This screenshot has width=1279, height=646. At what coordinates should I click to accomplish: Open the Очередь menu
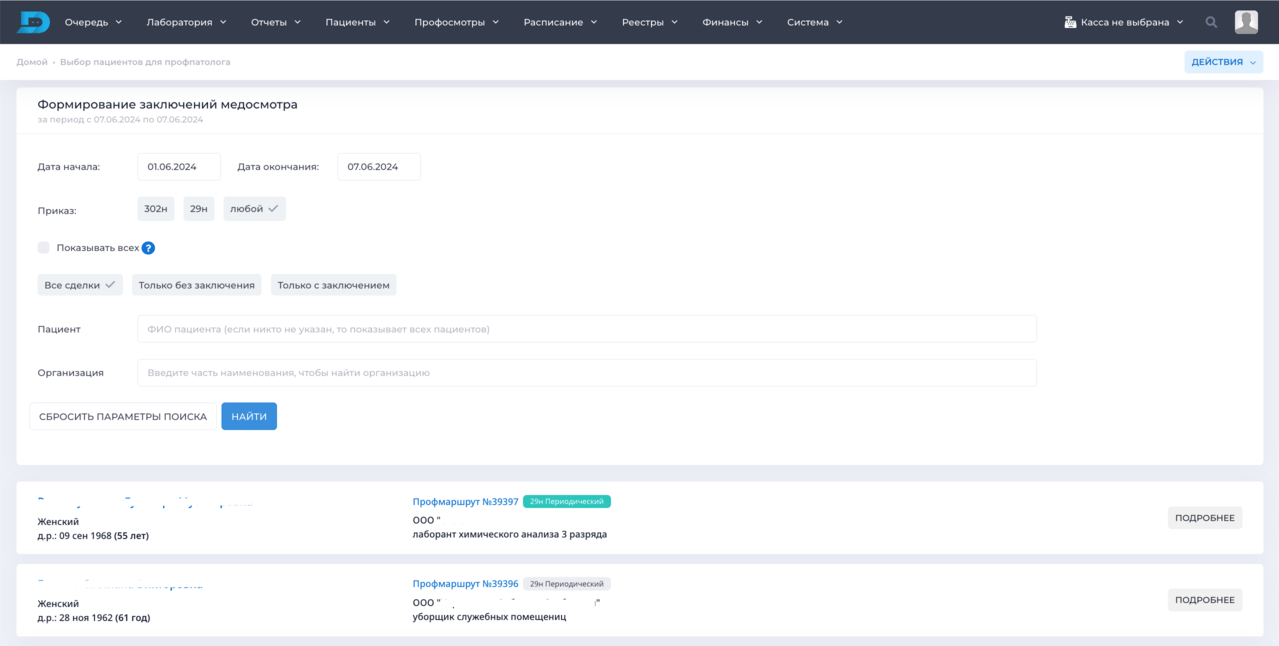pos(93,22)
